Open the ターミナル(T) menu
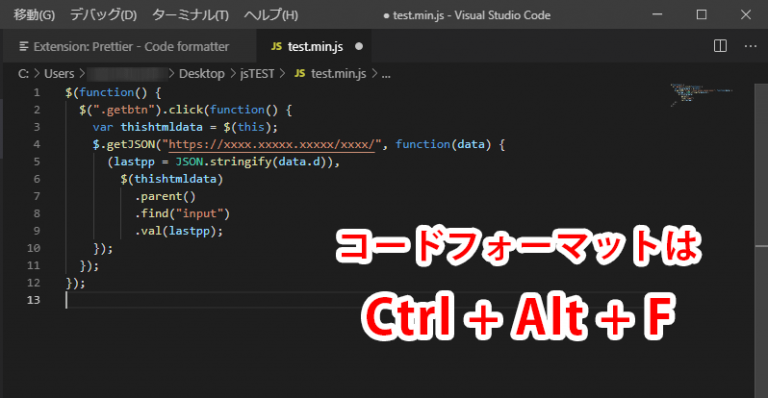Viewport: 768px width, 398px height. point(190,15)
